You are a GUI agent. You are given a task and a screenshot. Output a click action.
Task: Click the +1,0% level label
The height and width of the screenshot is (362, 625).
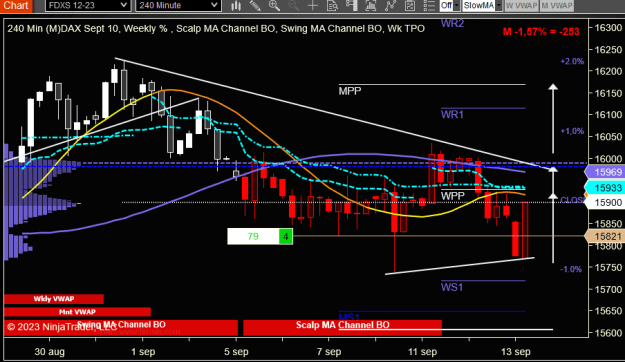point(572,131)
